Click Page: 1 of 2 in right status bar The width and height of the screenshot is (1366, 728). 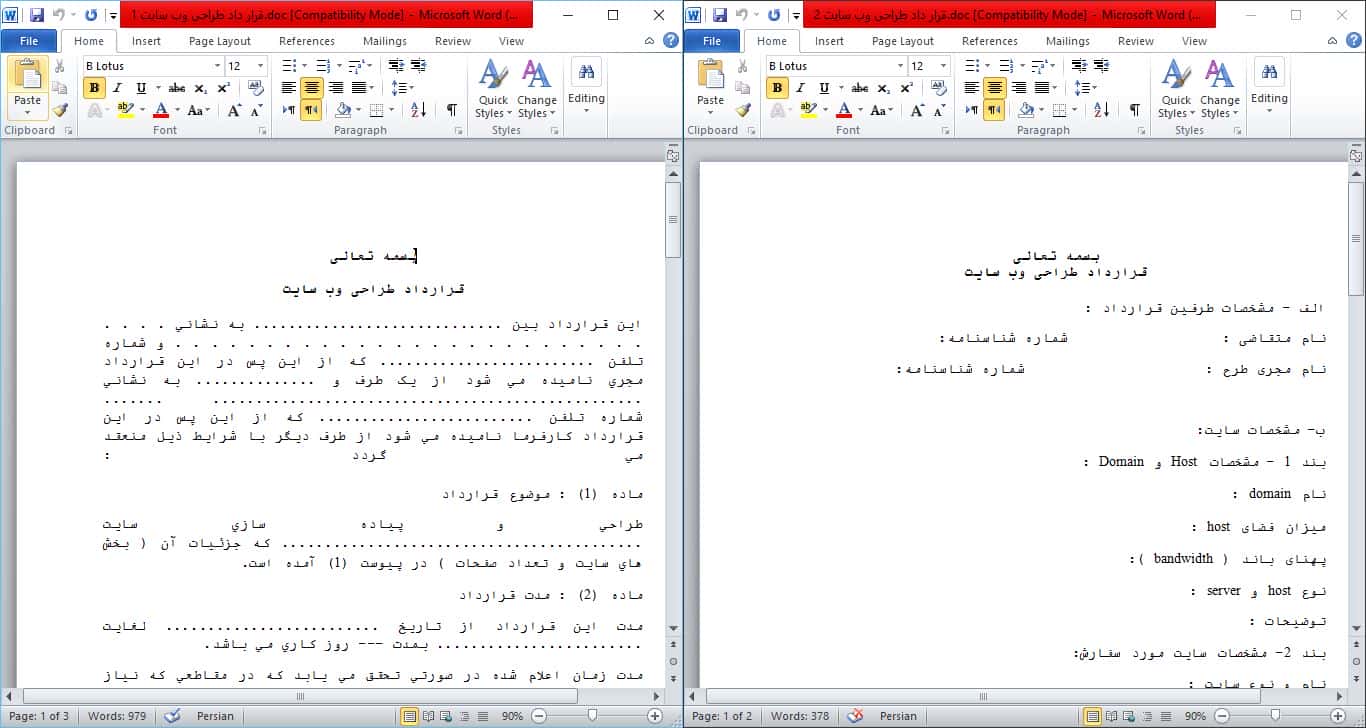click(x=723, y=716)
